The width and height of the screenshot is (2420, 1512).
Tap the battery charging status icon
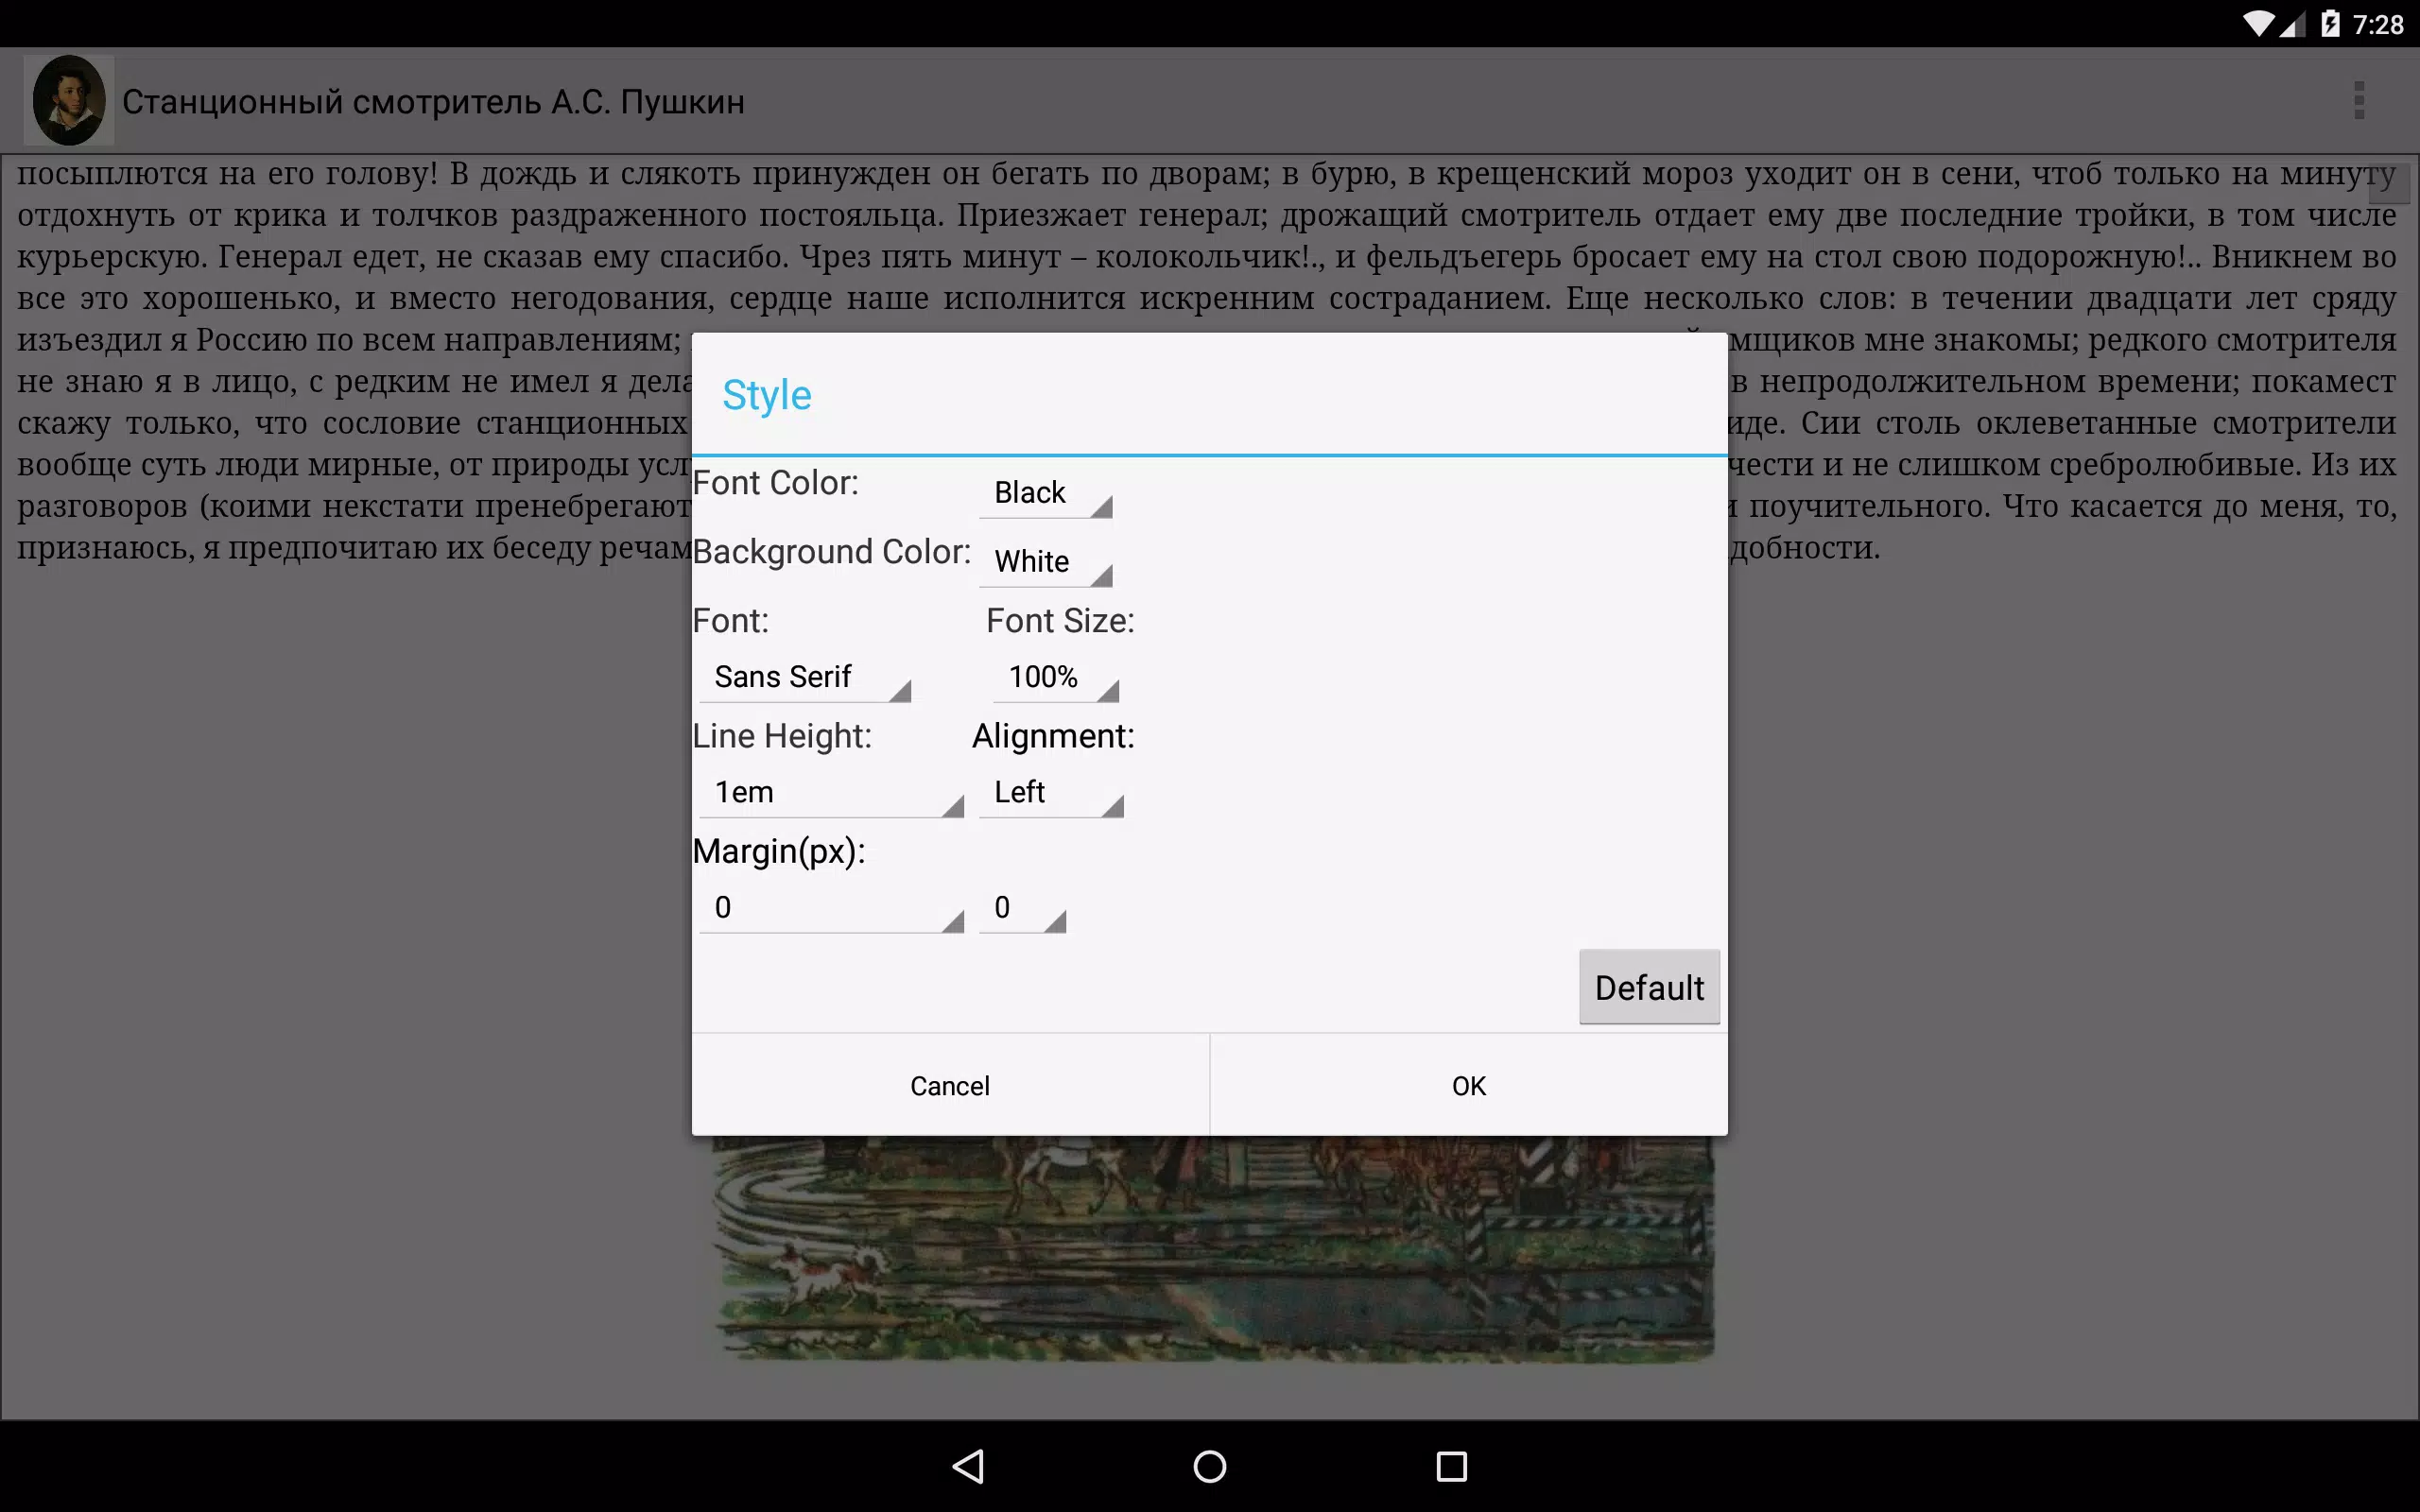coord(2330,24)
